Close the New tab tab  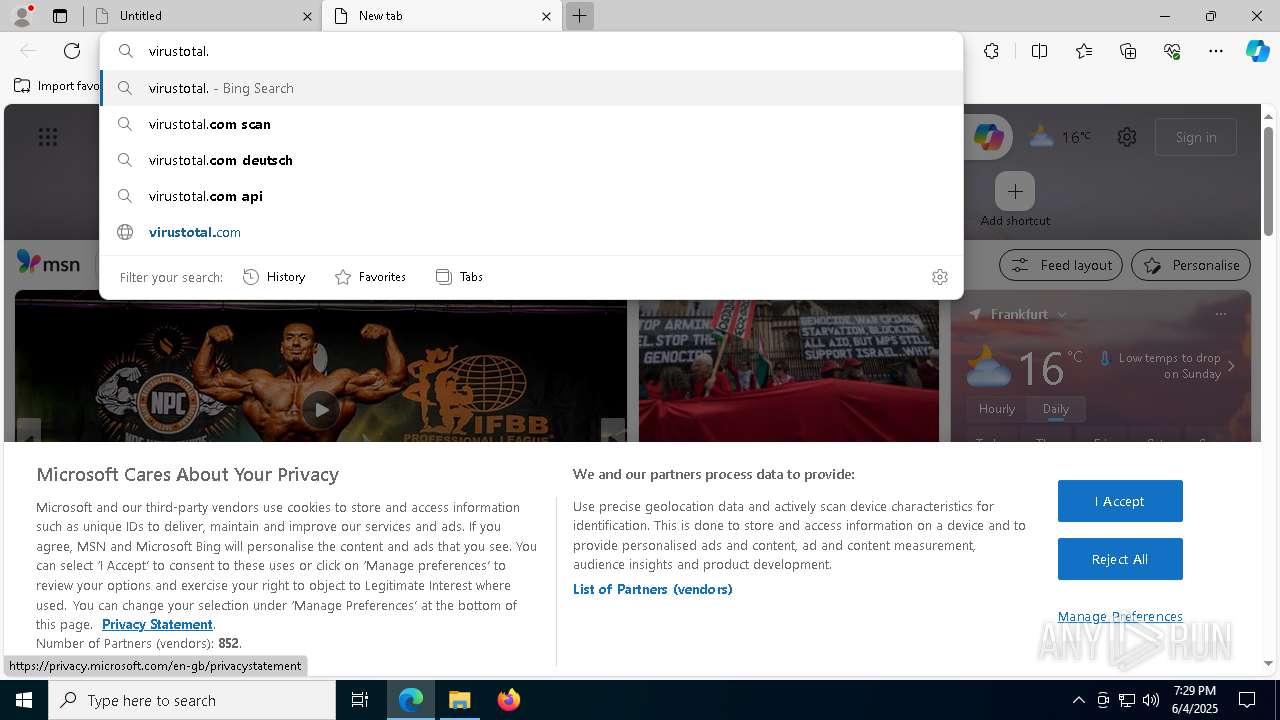pyautogui.click(x=546, y=16)
